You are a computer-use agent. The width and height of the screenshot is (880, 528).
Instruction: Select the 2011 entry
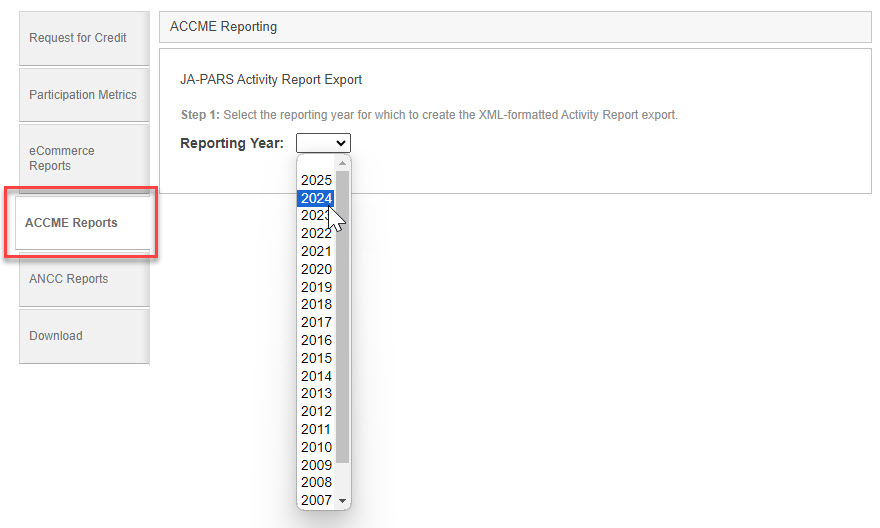[x=316, y=429]
